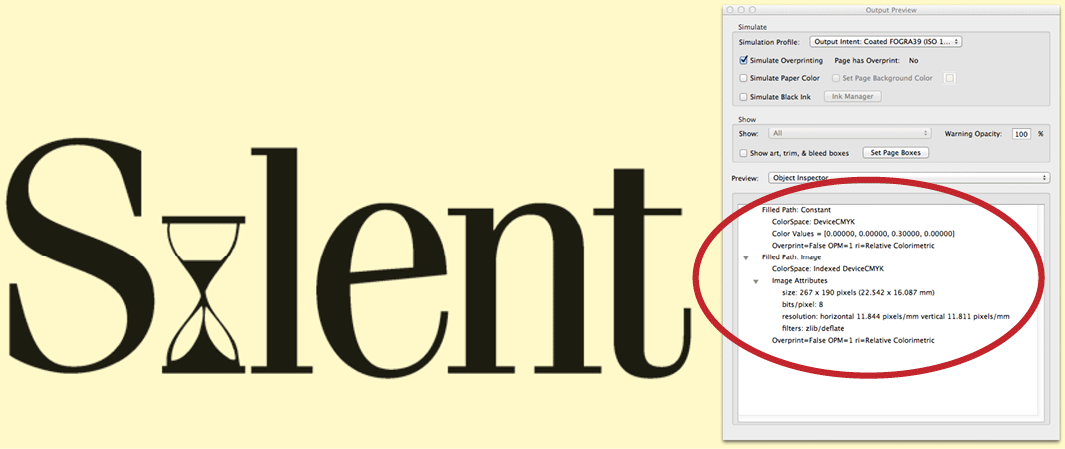Viewport: 1065px width, 449px height.
Task: Collapse the Image Attributes node
Action: pyautogui.click(x=757, y=281)
